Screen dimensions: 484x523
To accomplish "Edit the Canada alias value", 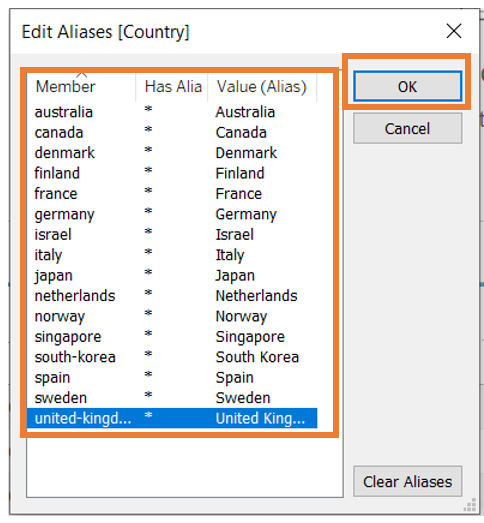I will [x=241, y=132].
